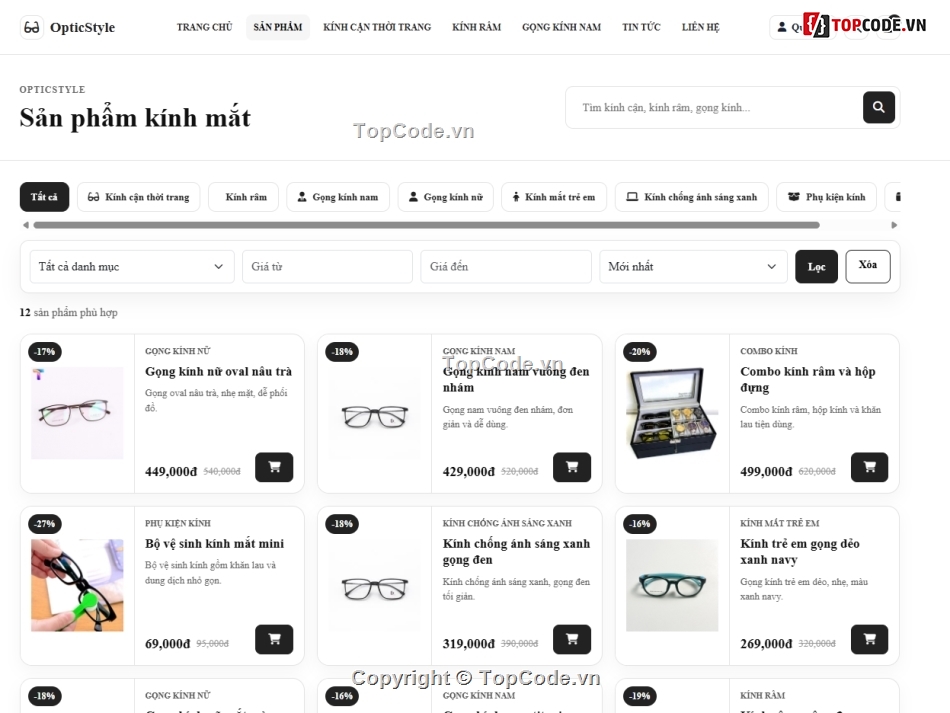Select the Gọng kính nam category chip
The image size is (950, 713).
(338, 197)
